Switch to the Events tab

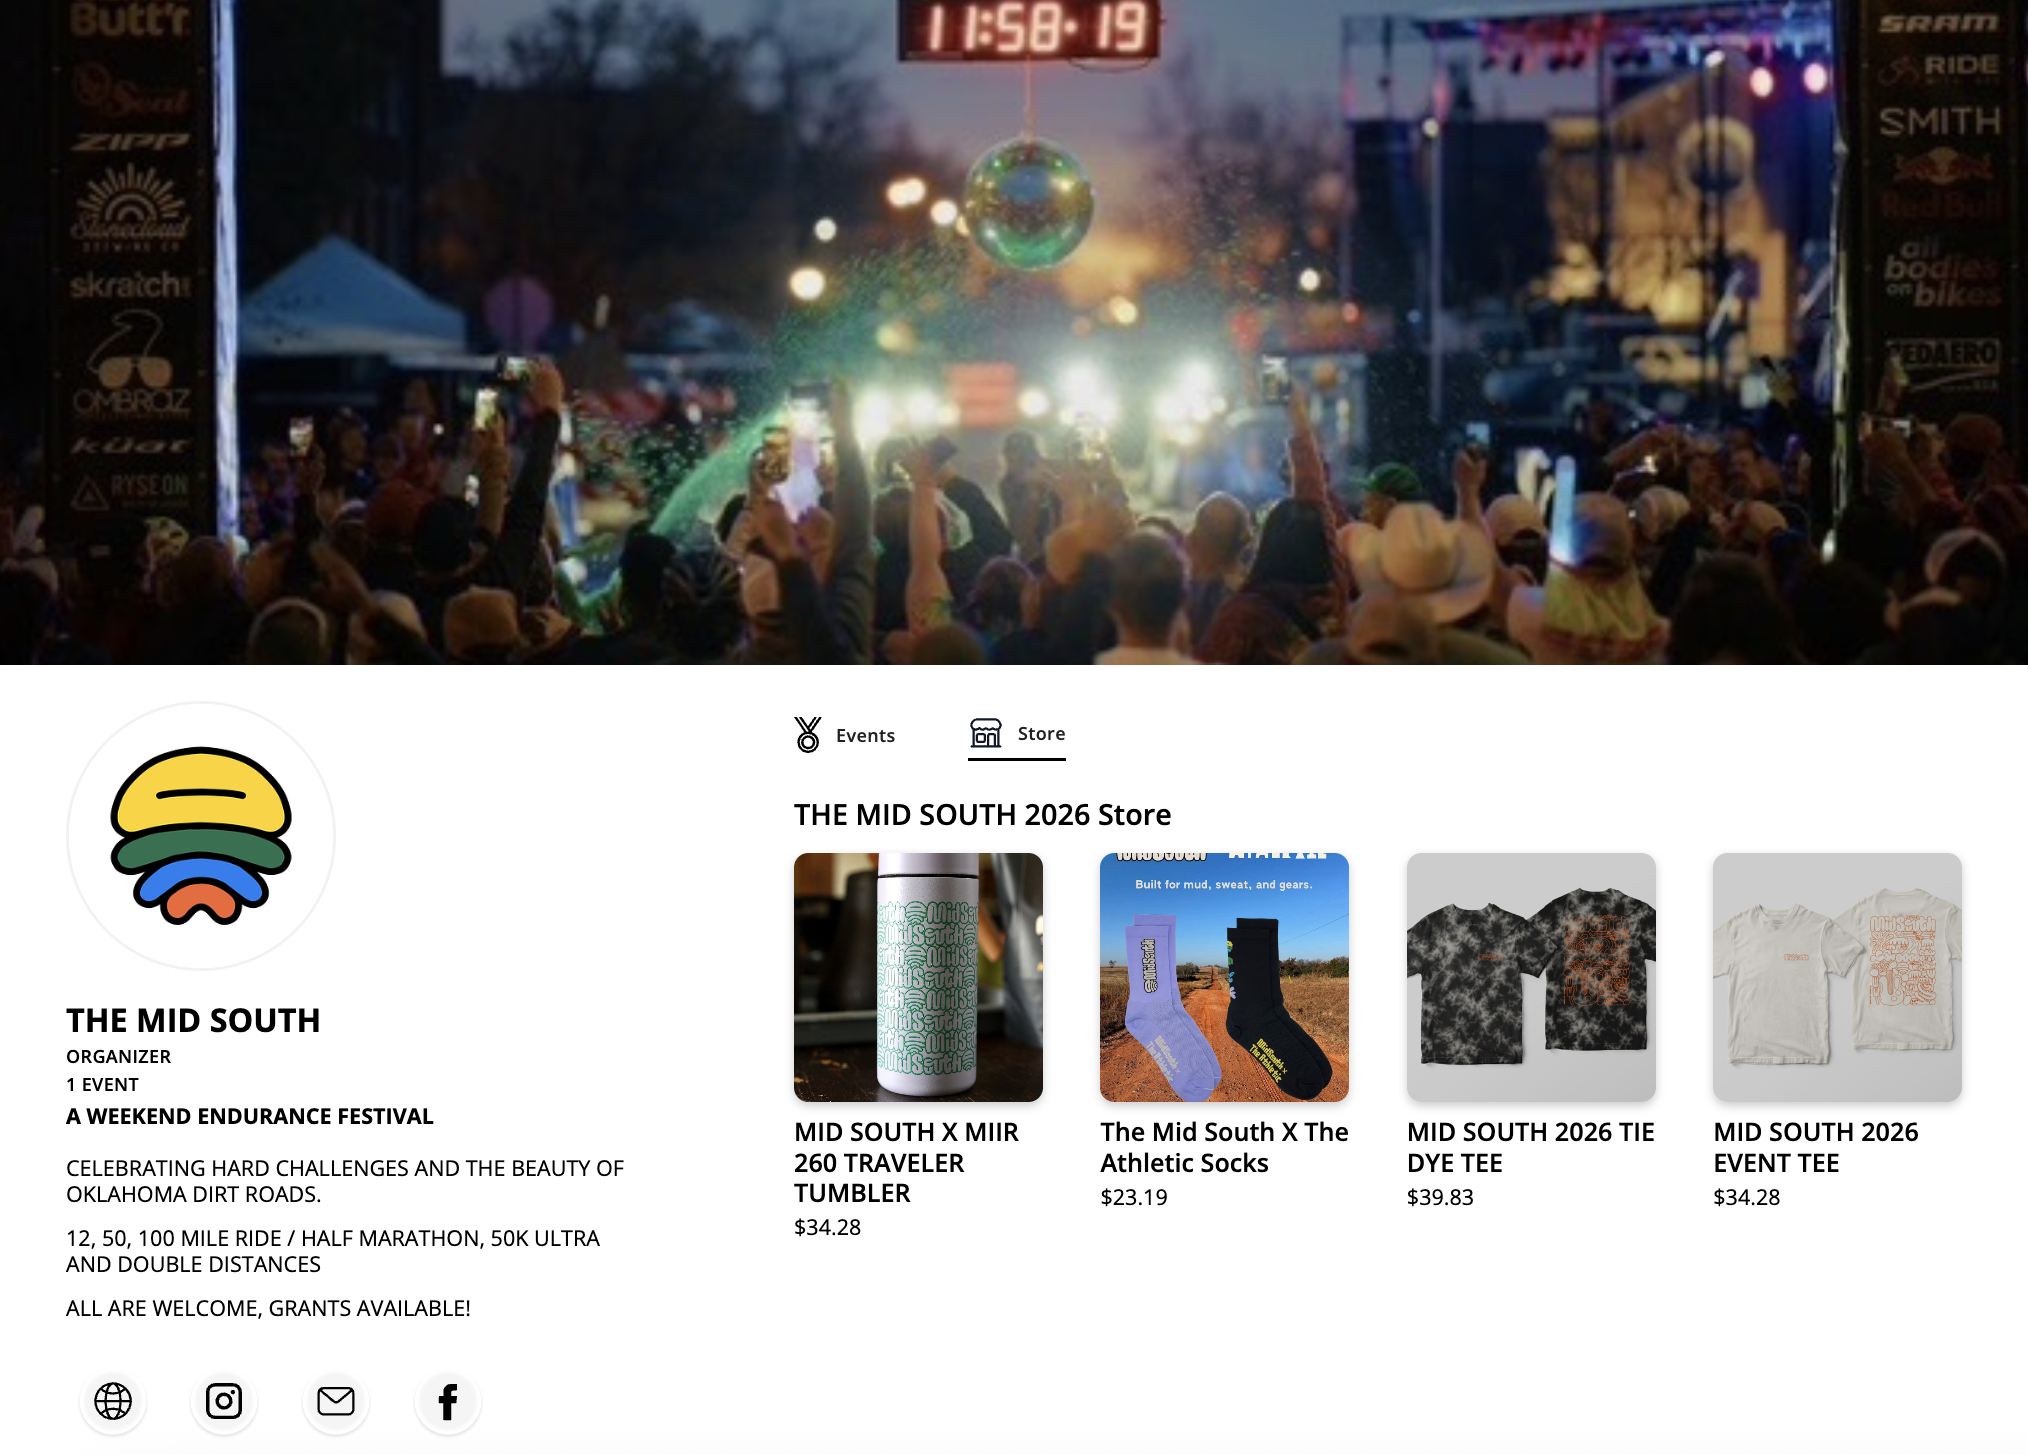pos(845,735)
